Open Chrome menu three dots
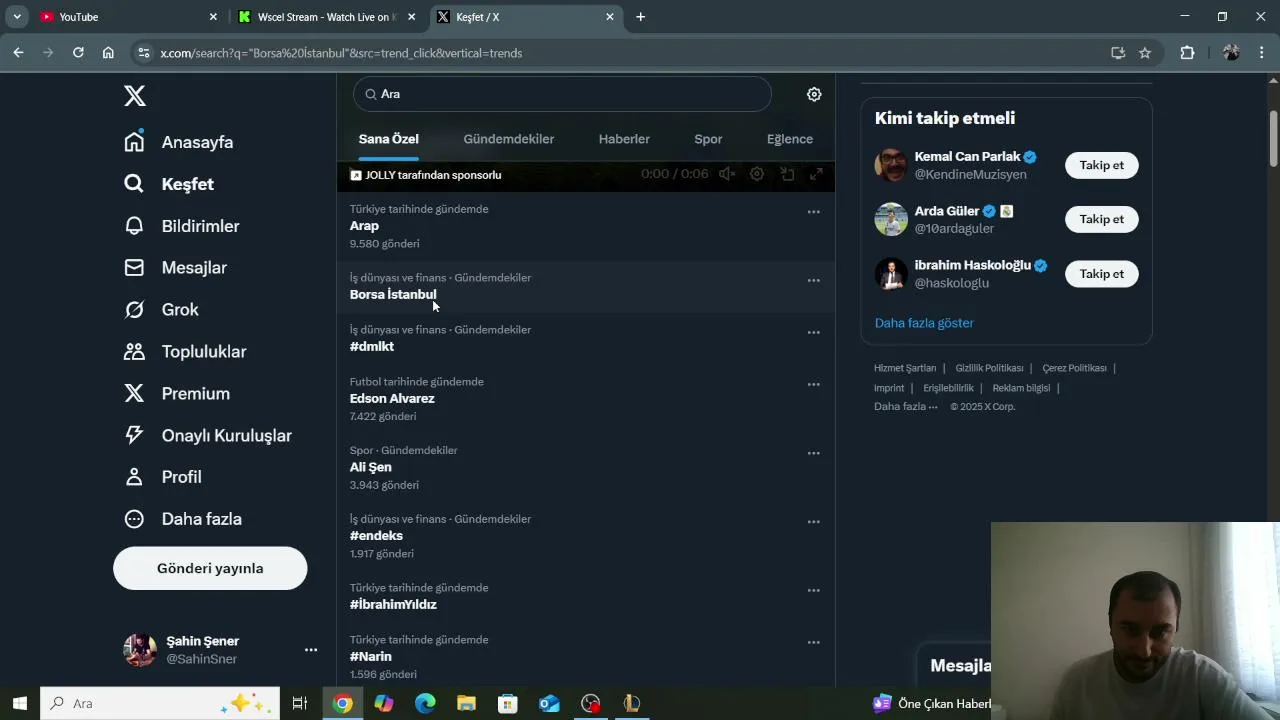 (x=1262, y=53)
